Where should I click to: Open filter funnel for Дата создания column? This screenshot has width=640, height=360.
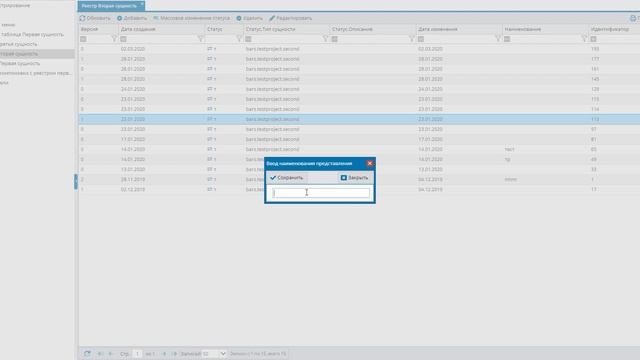[x=200, y=39]
